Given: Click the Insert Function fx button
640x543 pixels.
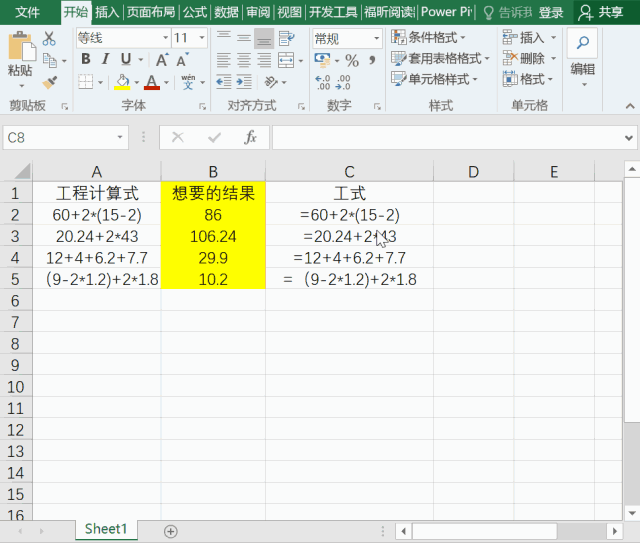Looking at the screenshot, I should [x=250, y=138].
